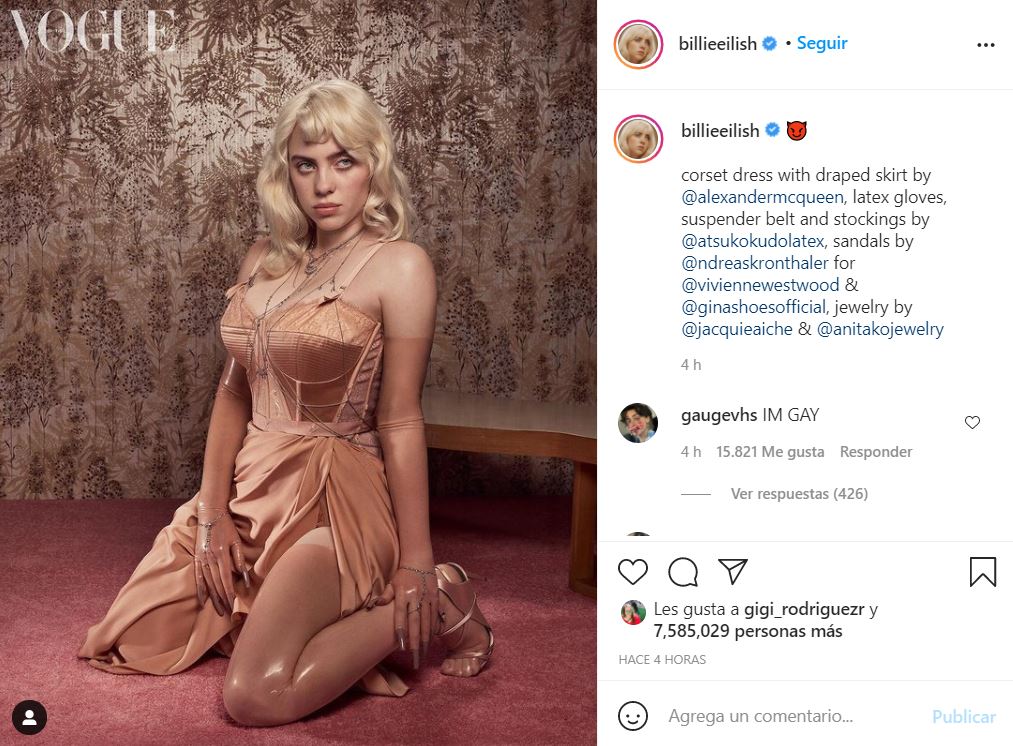Open @alexandermcqueen profile link
This screenshot has height=746, width=1013.
click(762, 197)
